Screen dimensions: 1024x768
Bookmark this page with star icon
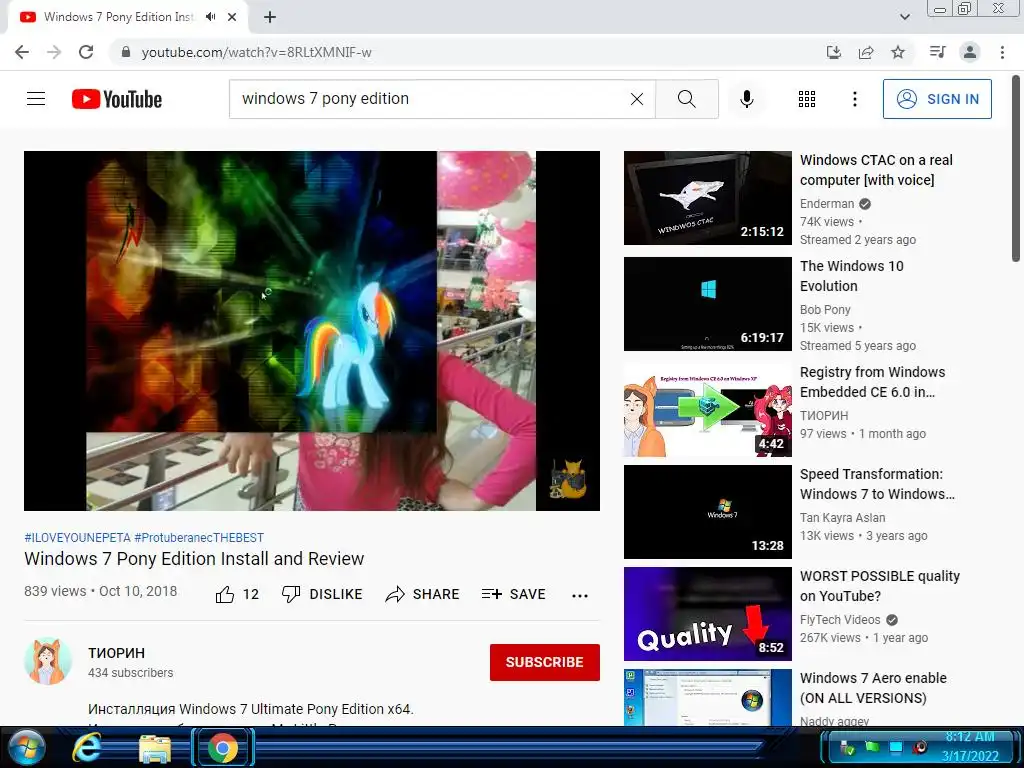[x=898, y=52]
